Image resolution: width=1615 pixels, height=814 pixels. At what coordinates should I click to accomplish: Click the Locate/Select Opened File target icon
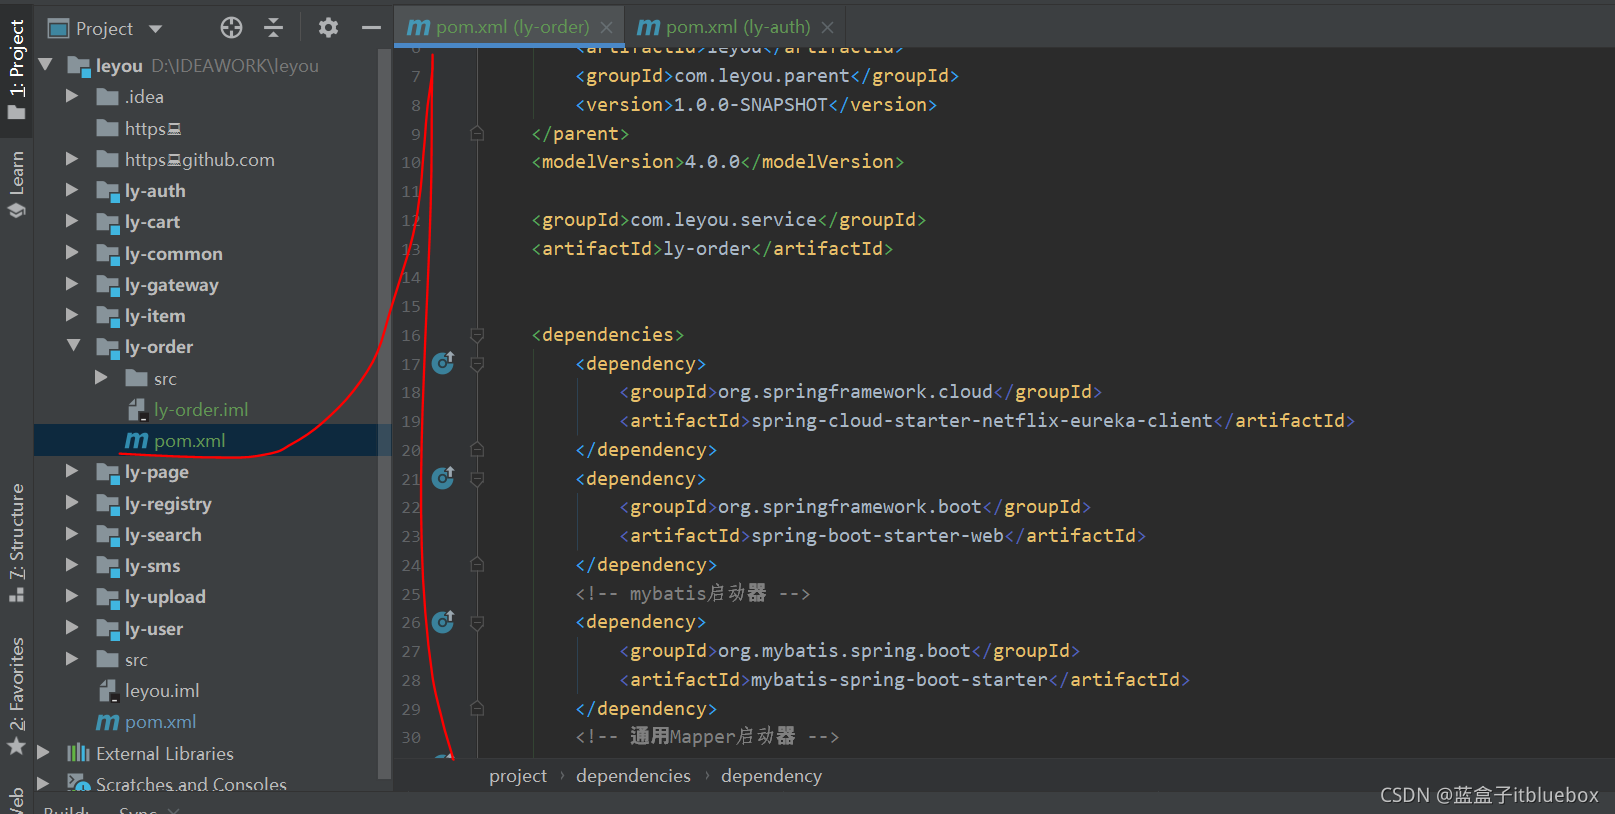231,28
